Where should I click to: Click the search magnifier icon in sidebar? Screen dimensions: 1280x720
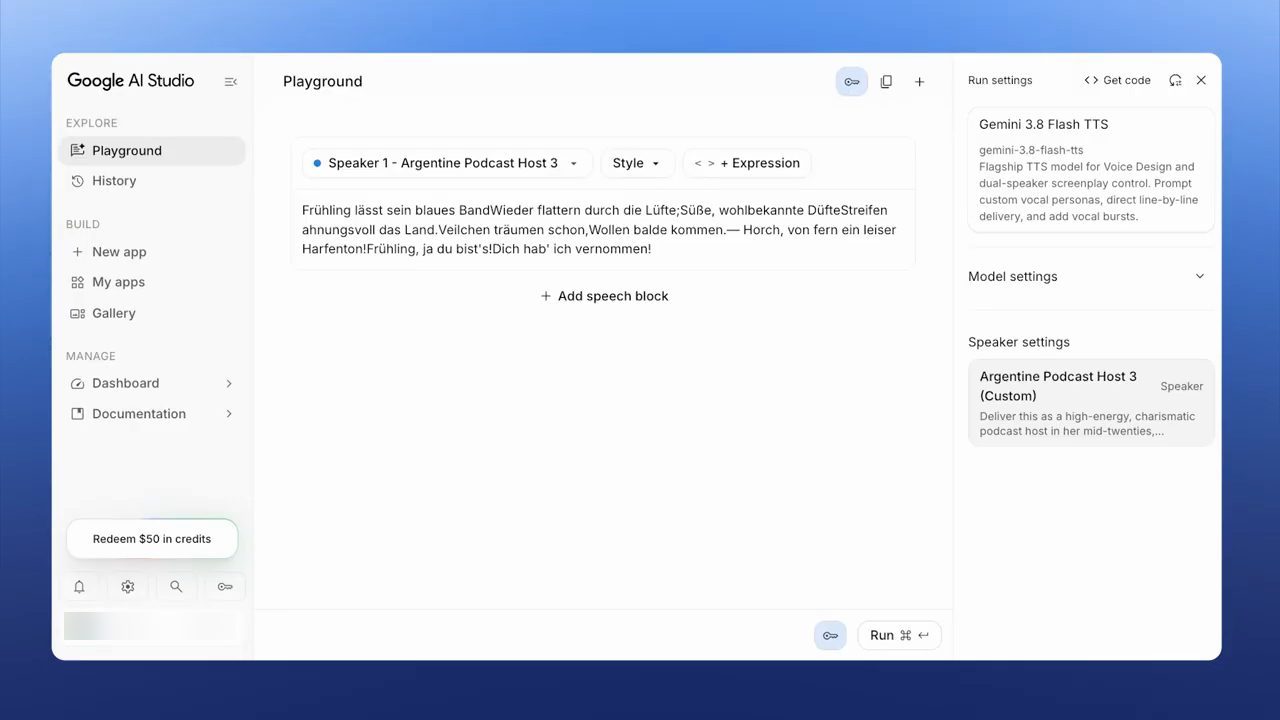(x=176, y=587)
